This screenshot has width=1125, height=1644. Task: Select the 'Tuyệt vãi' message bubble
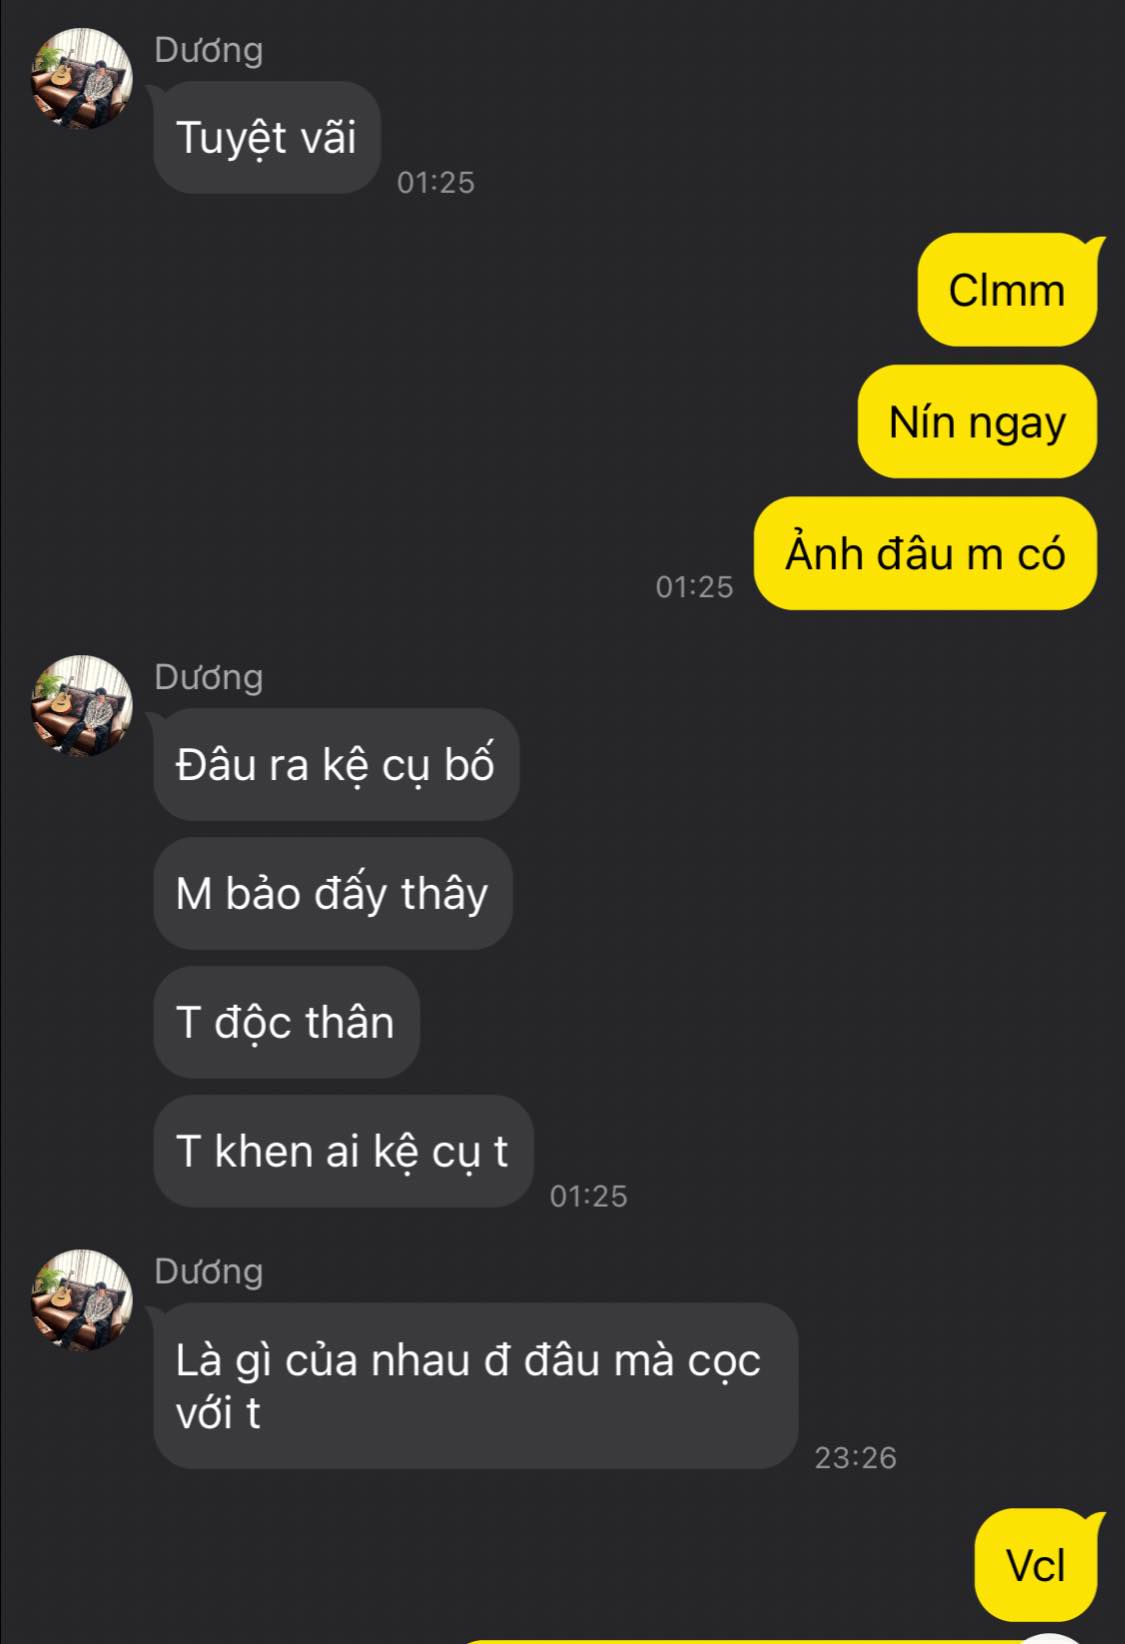pos(267,137)
